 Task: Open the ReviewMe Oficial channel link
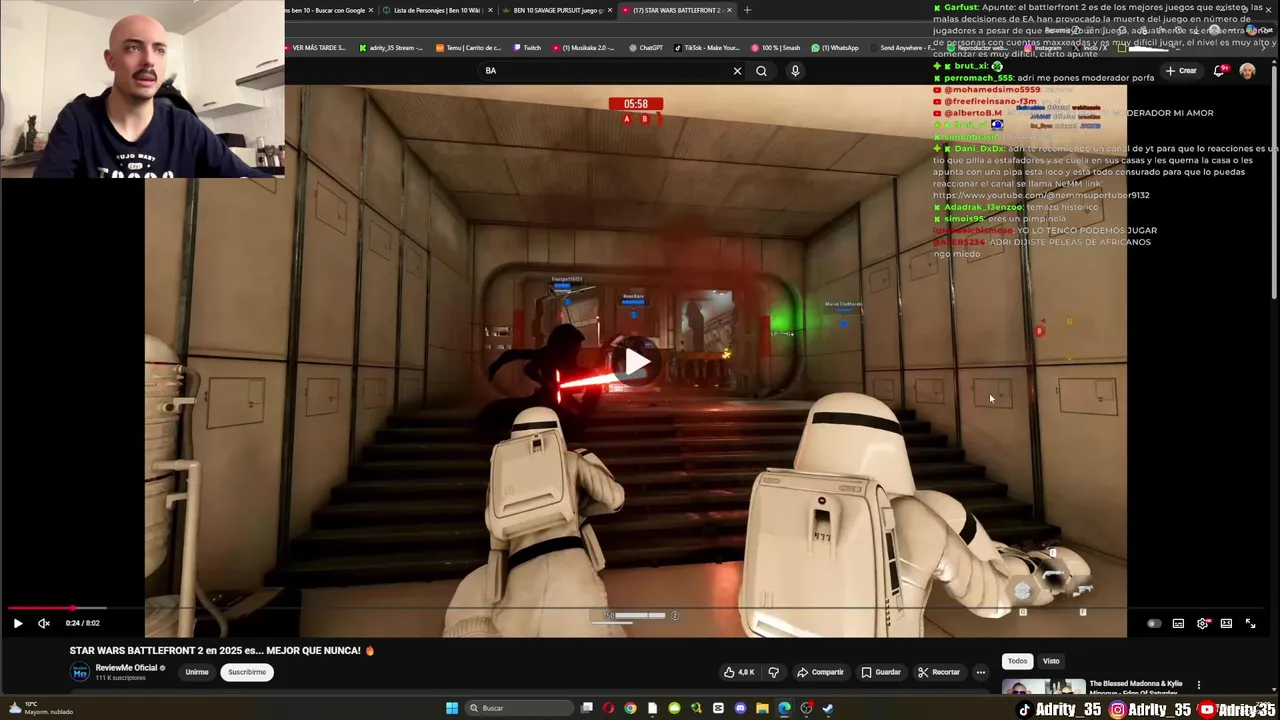(127, 668)
